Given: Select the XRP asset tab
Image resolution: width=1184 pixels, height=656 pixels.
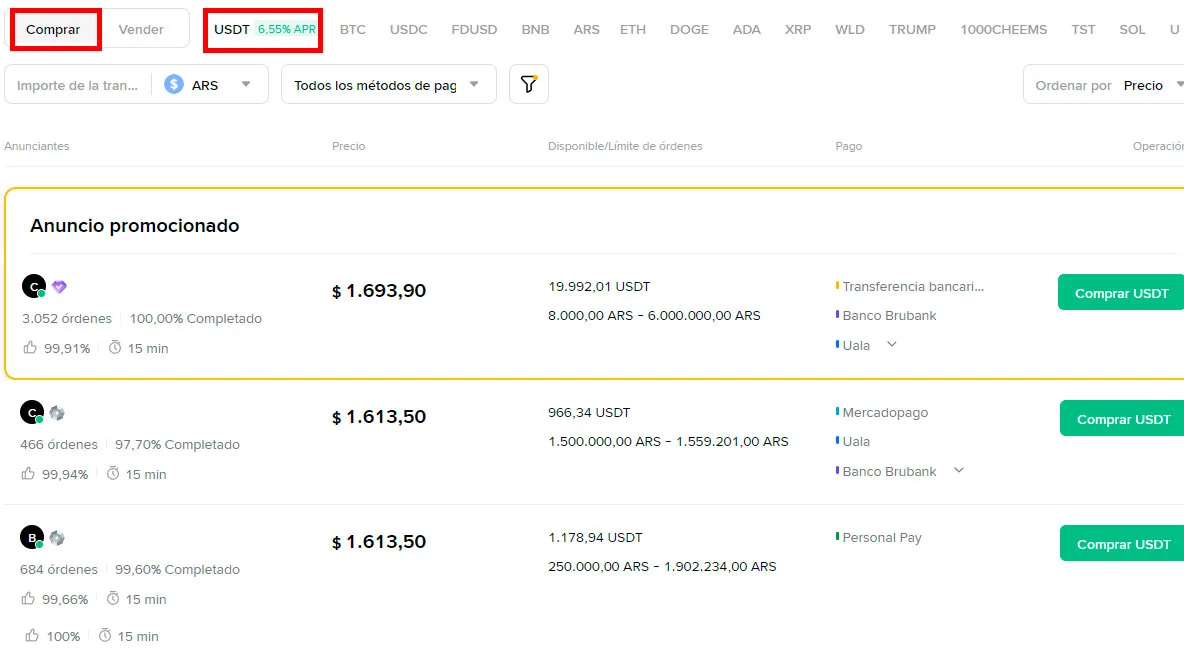Looking at the screenshot, I should (x=798, y=29).
